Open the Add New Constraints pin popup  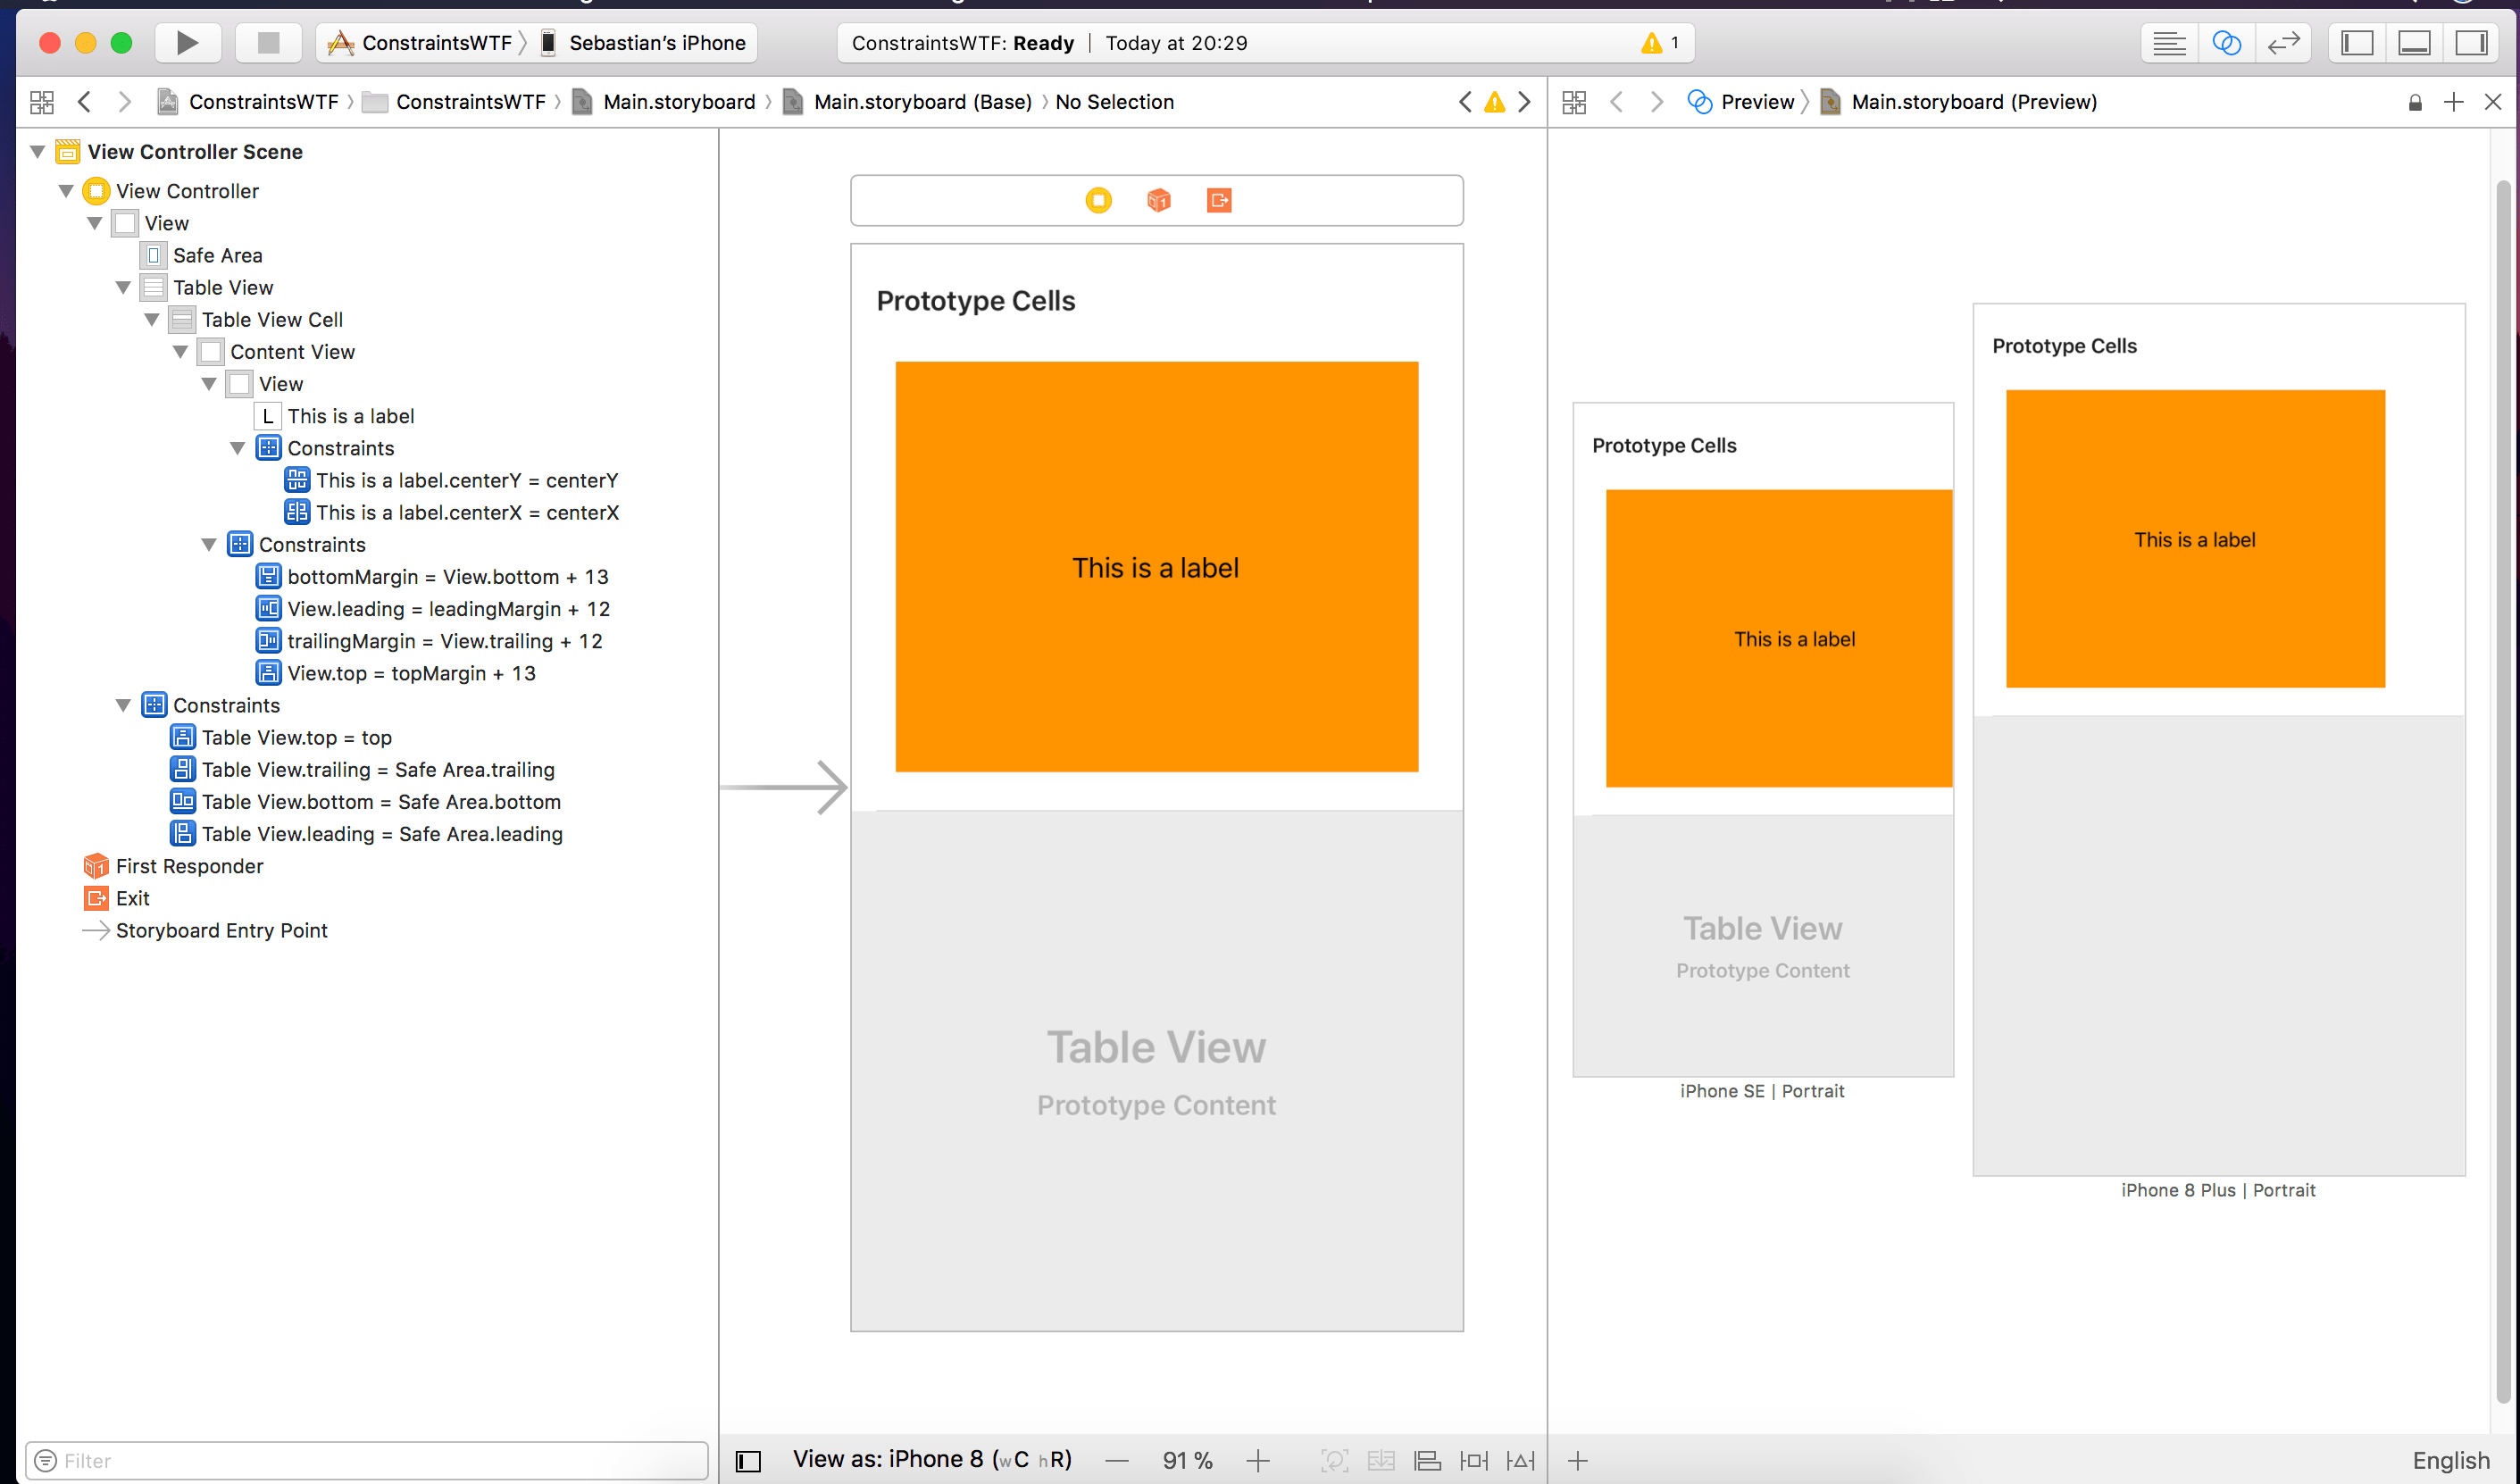(1473, 1460)
